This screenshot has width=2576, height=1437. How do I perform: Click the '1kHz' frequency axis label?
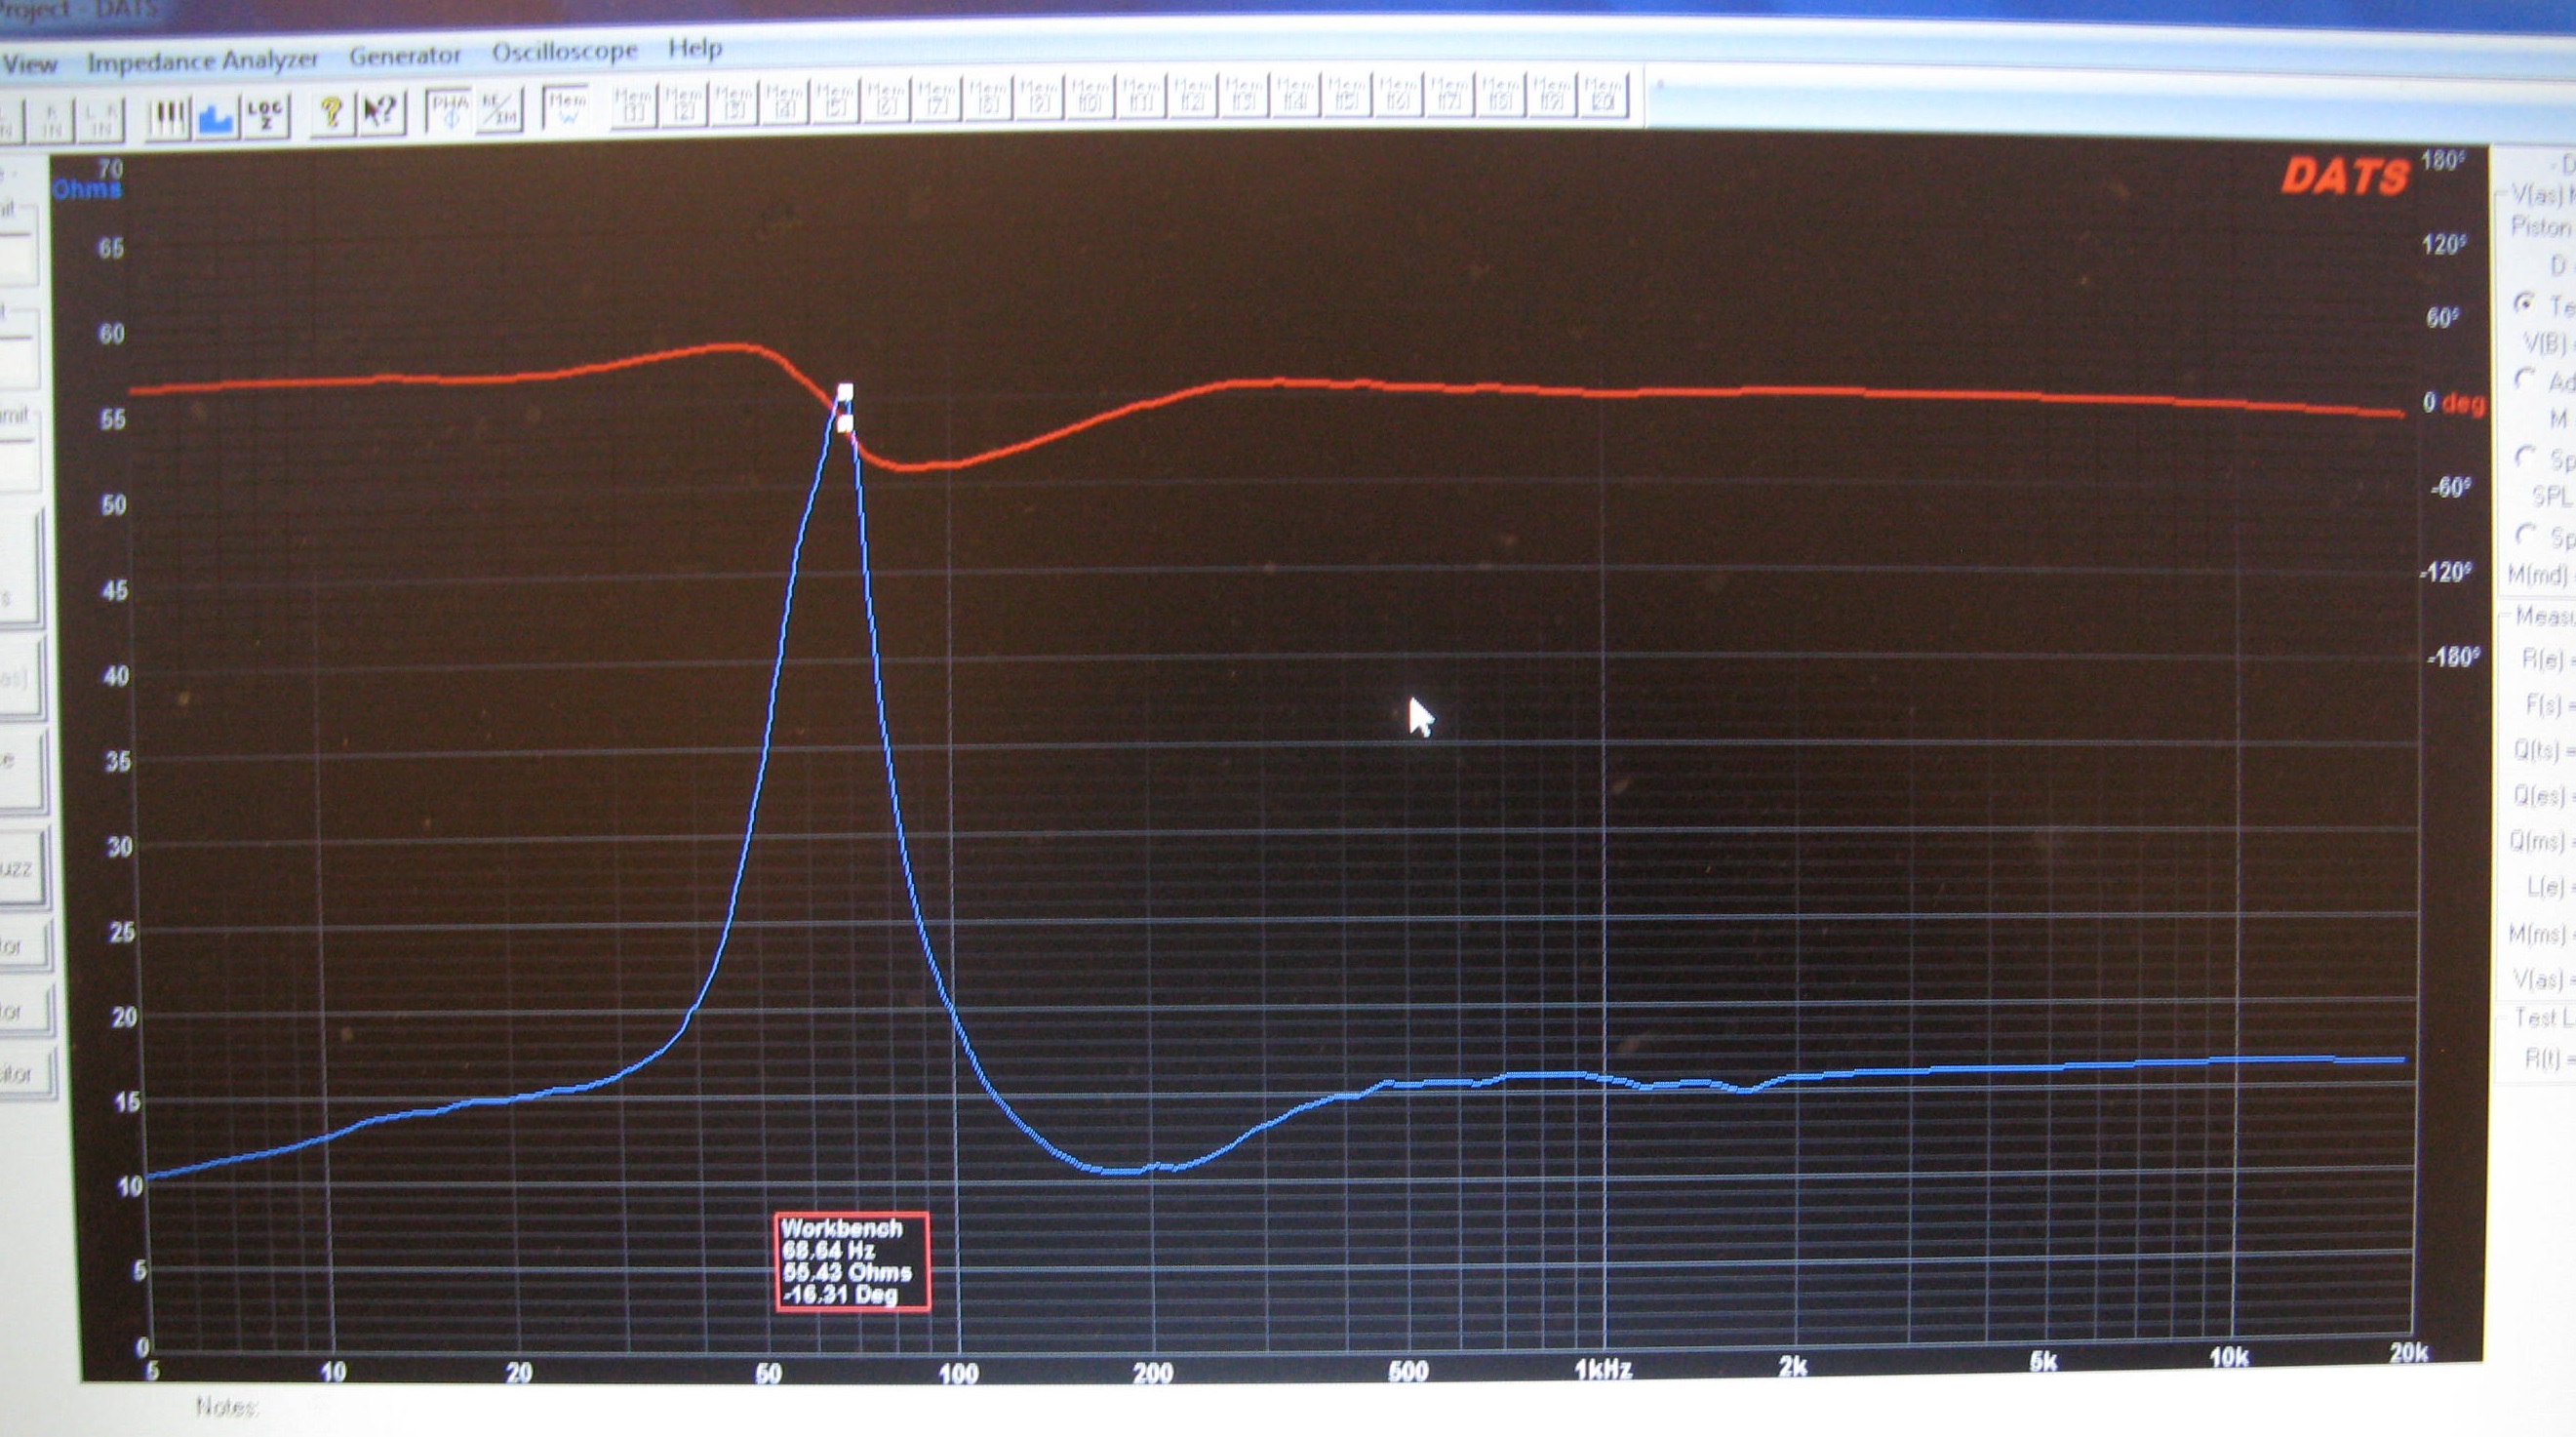tap(1603, 1370)
